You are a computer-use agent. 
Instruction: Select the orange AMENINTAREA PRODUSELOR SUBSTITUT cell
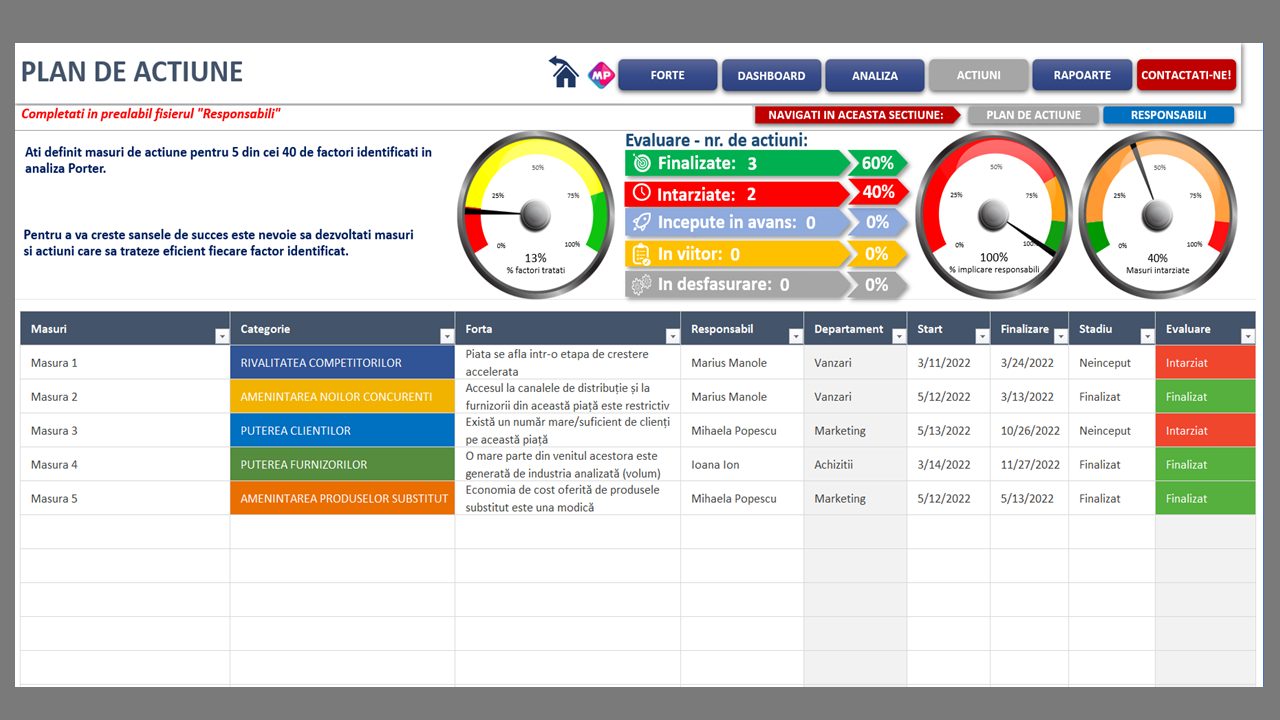(342, 498)
